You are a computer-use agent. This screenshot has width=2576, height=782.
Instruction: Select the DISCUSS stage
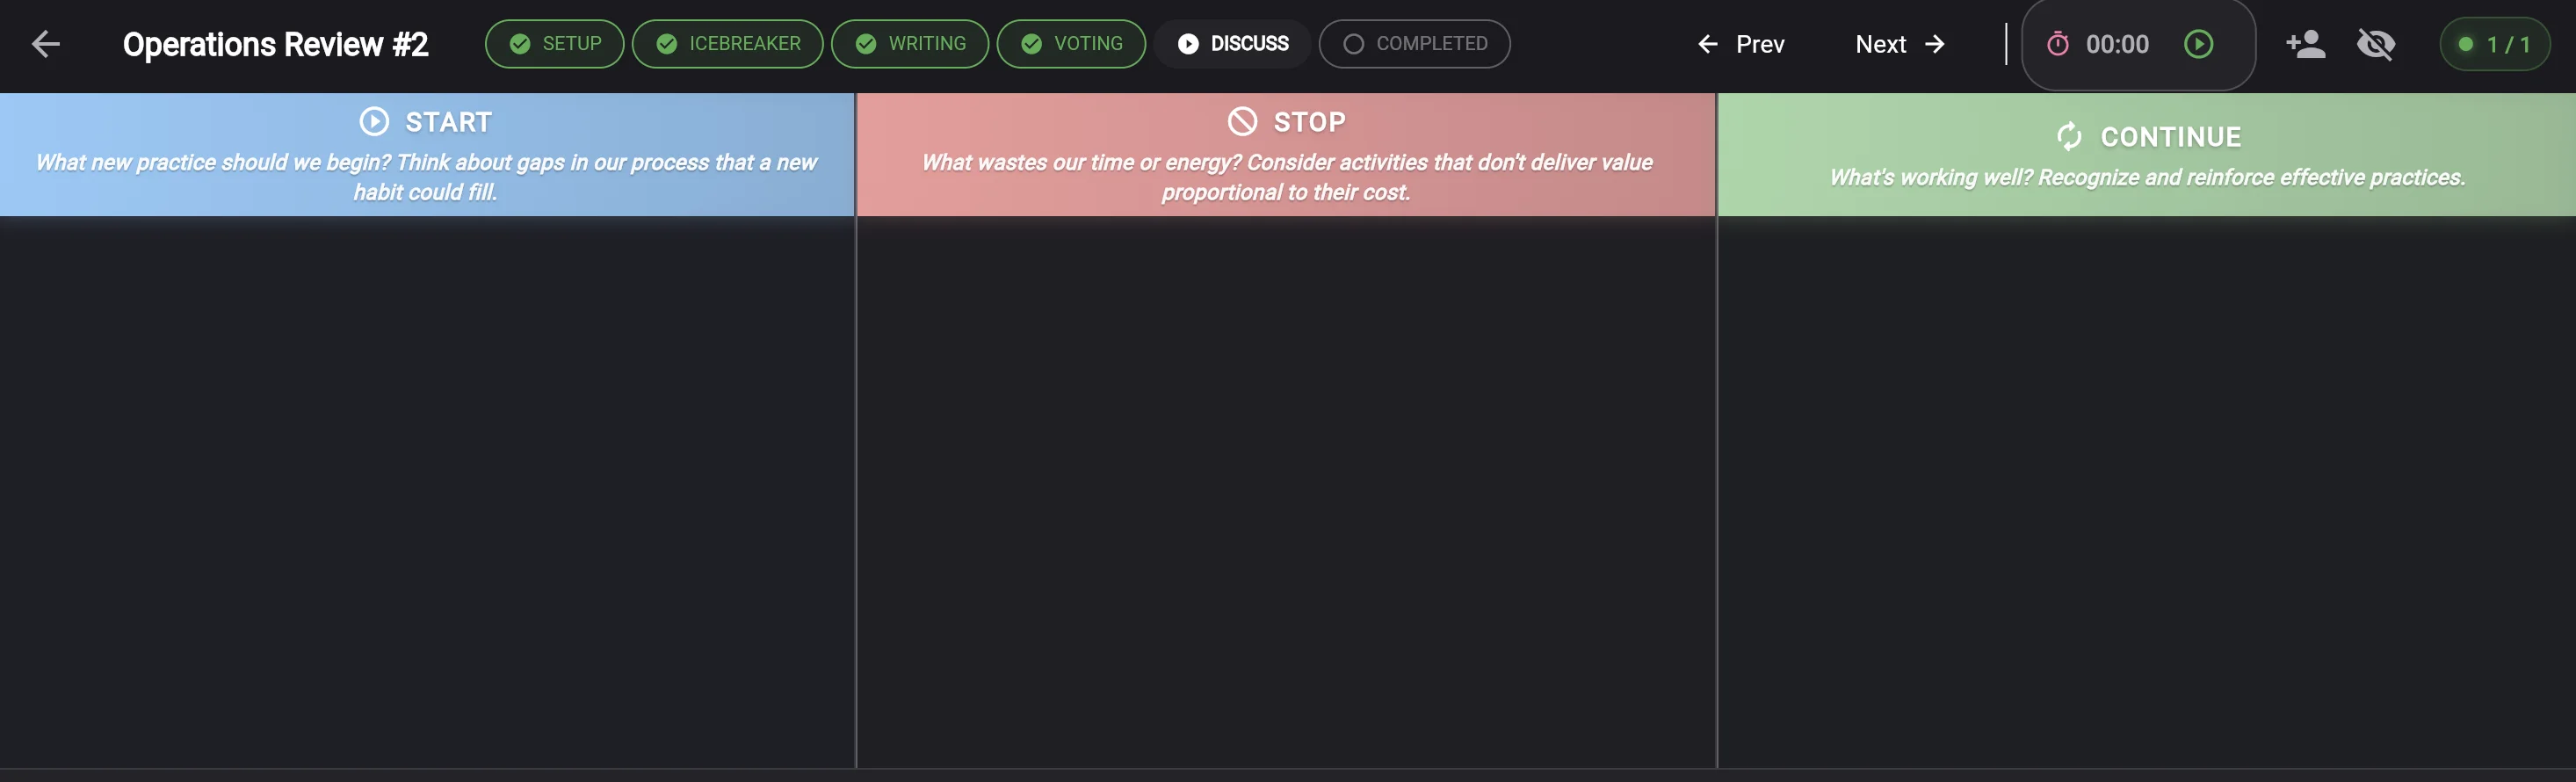pyautogui.click(x=1233, y=44)
